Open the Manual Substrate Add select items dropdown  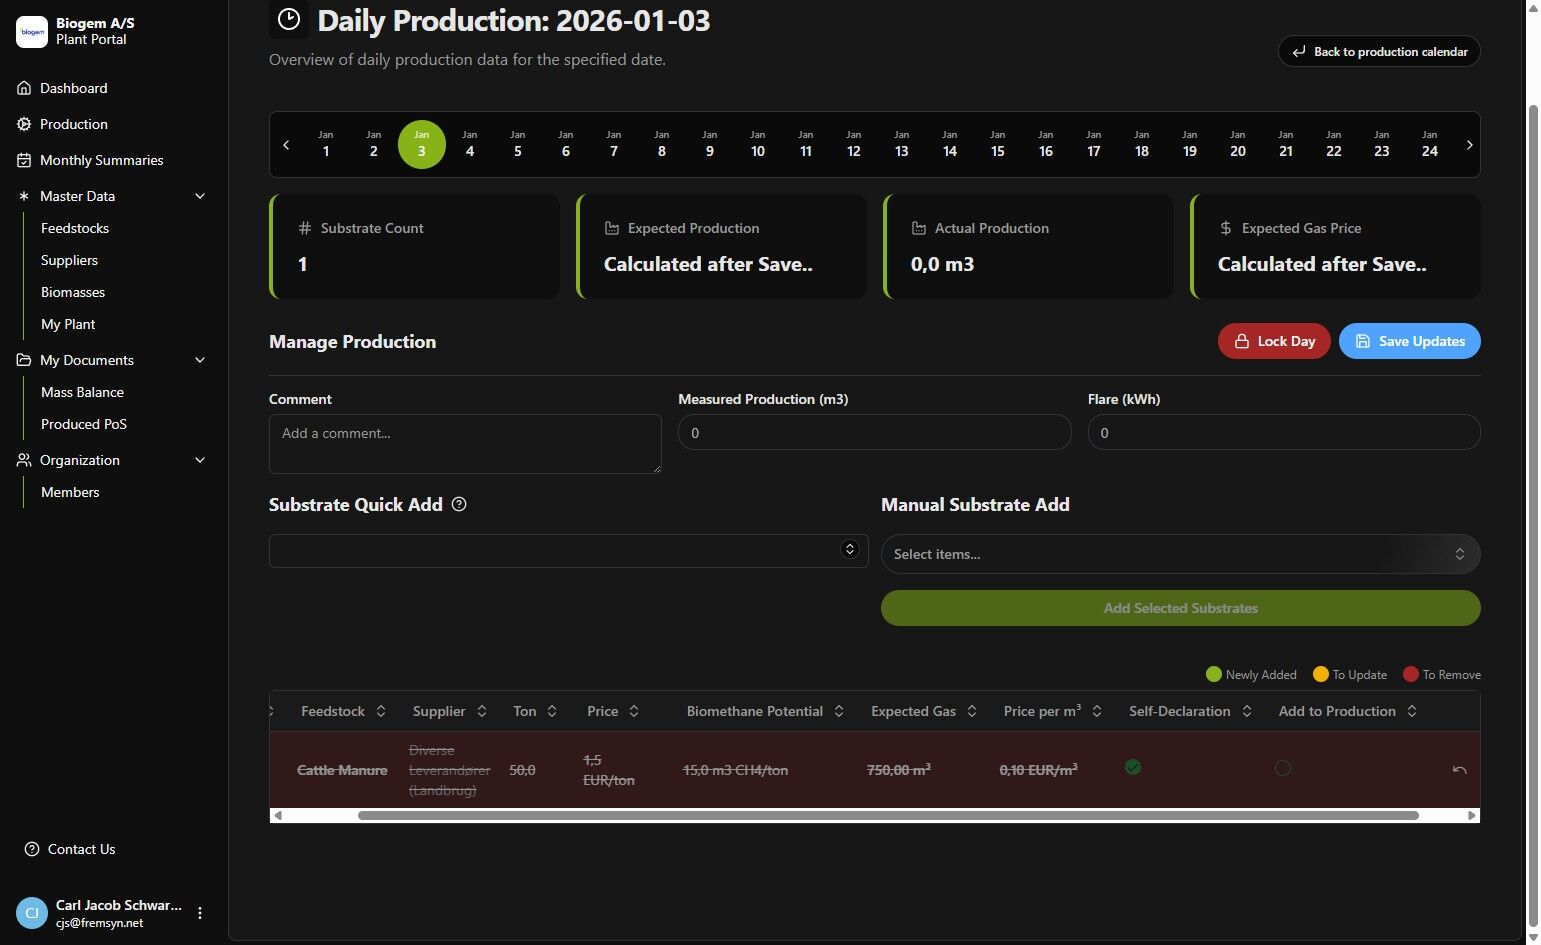[x=1180, y=554]
